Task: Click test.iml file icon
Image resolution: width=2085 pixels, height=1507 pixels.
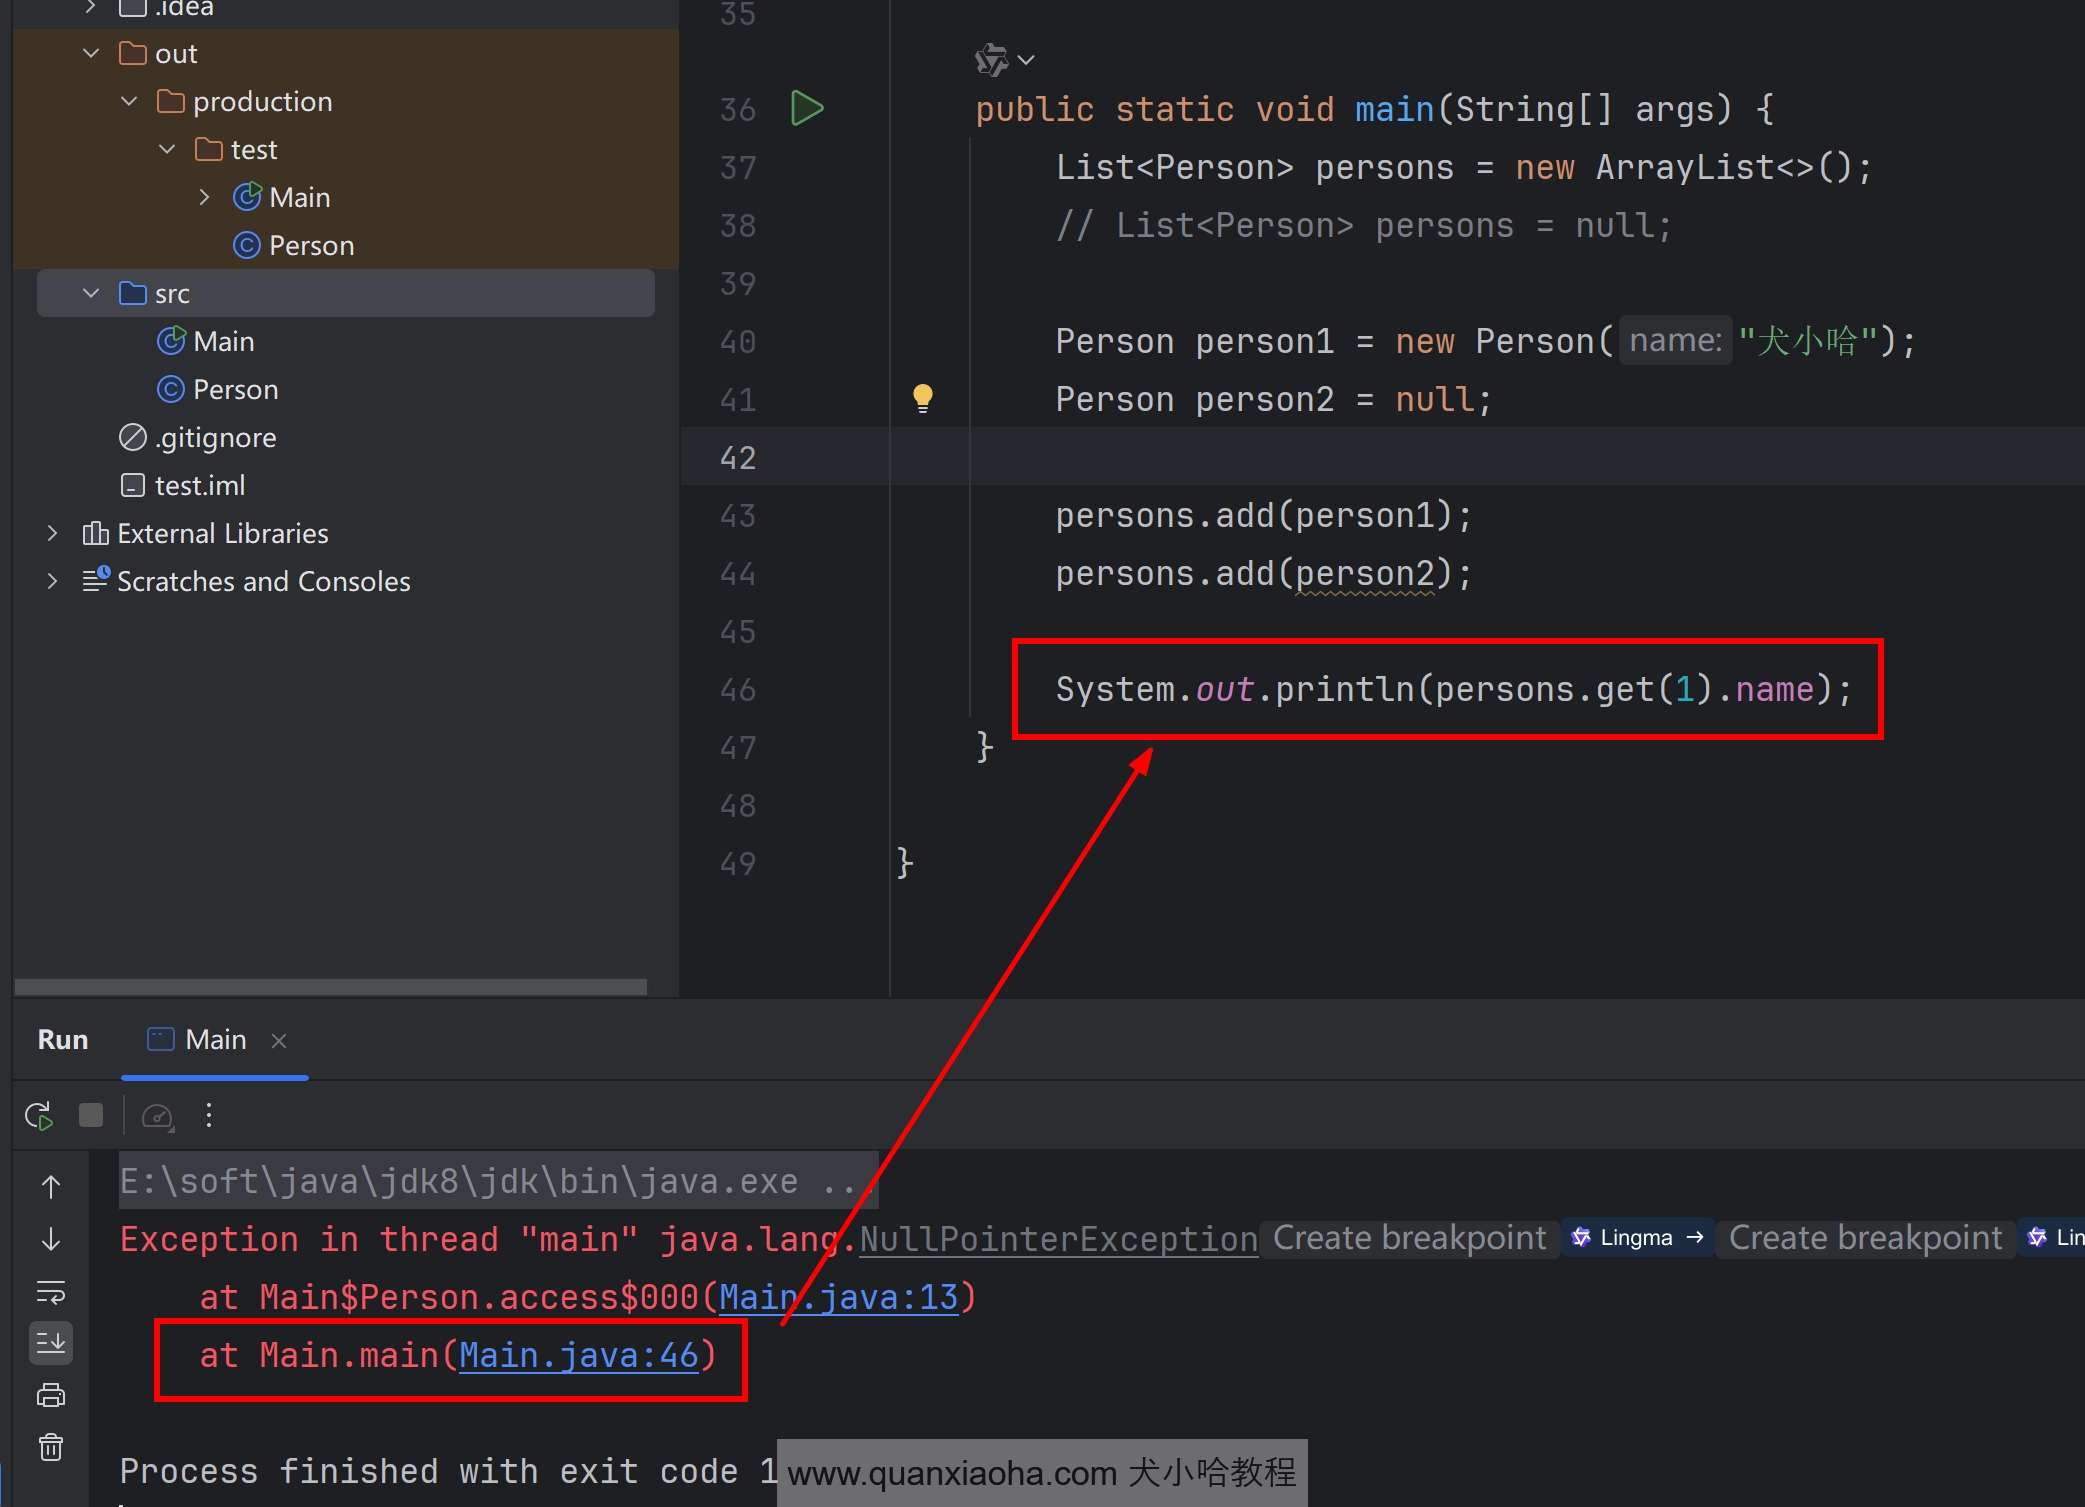Action: 133,485
